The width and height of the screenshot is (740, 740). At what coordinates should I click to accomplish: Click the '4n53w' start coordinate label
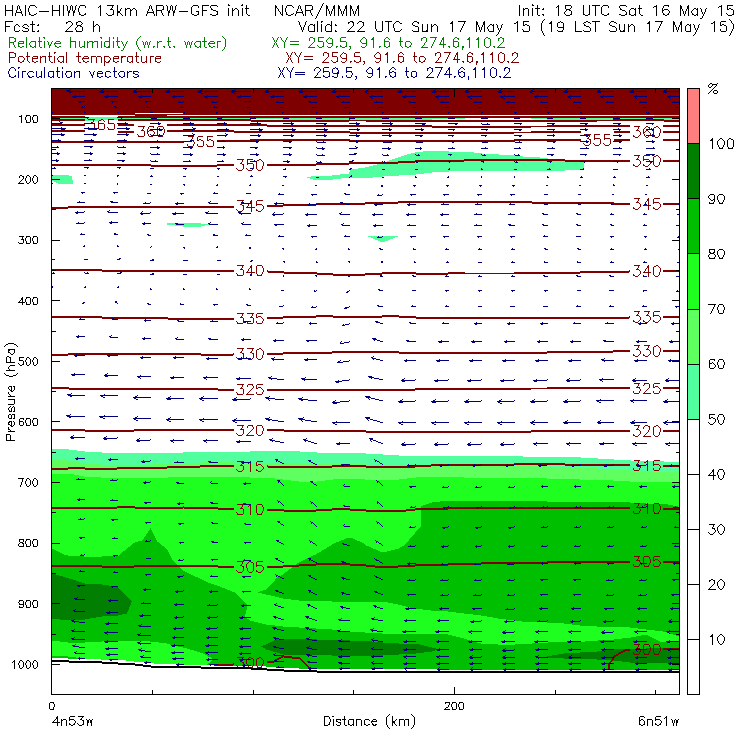pos(73,722)
